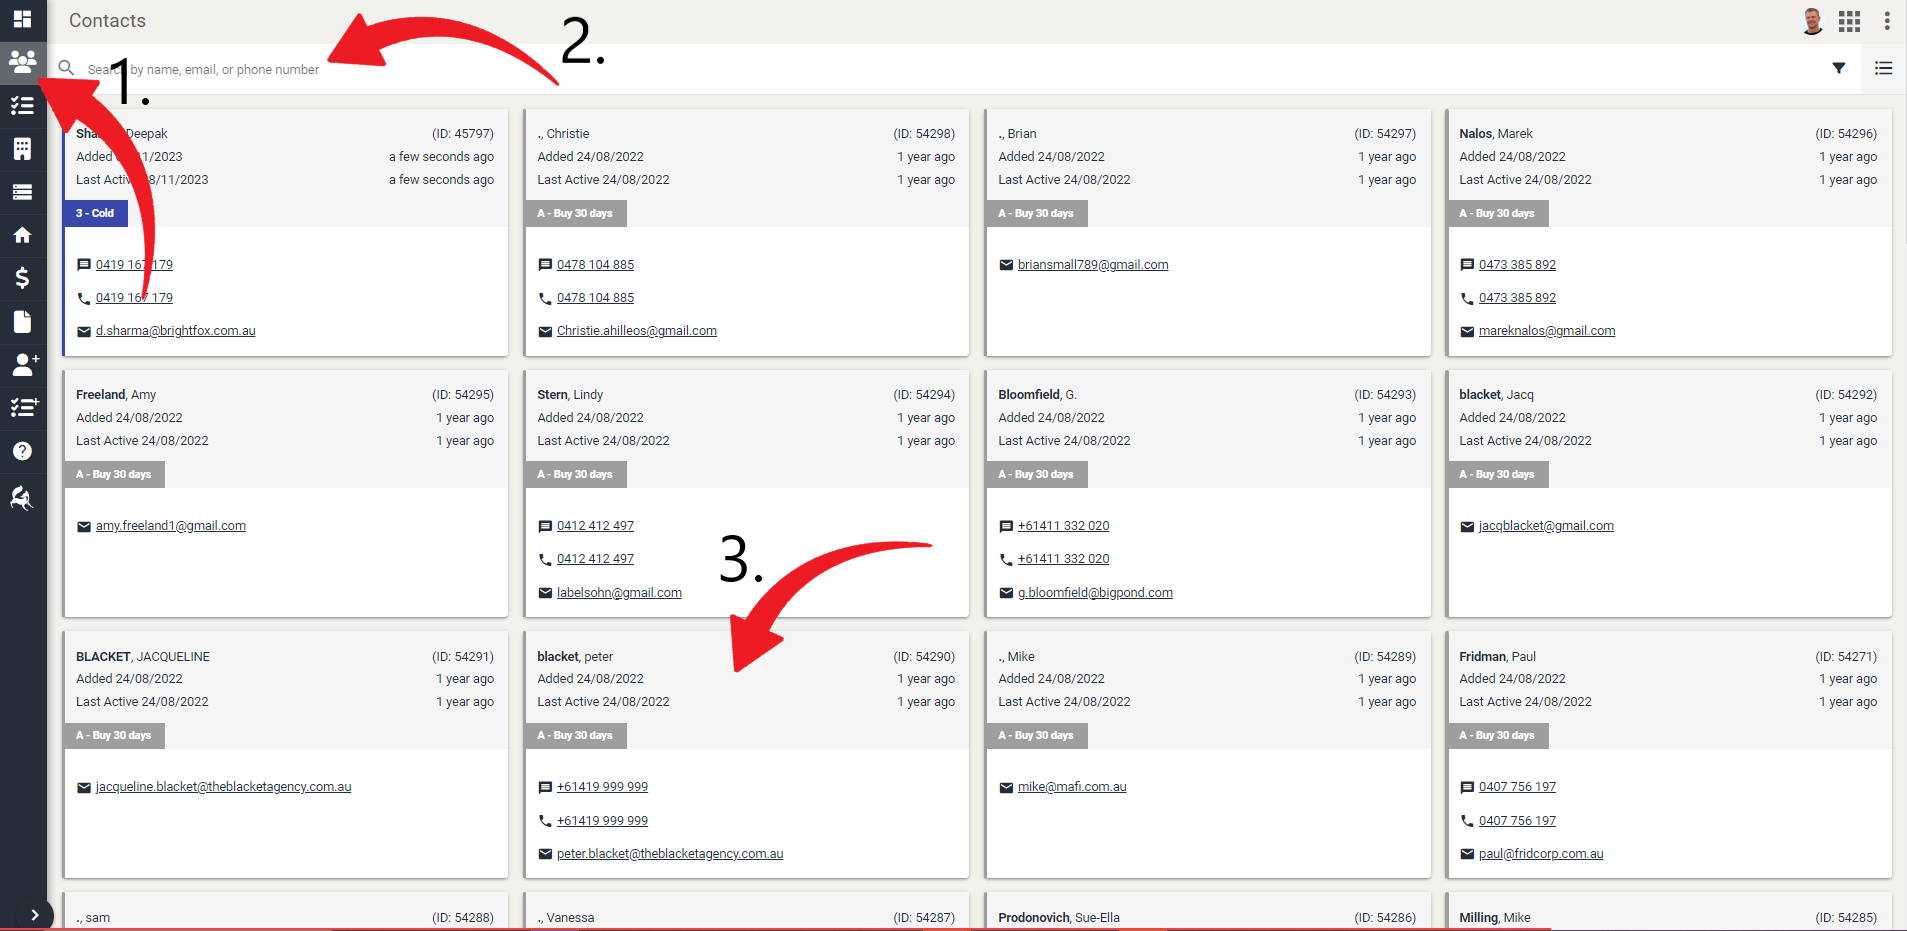Open the sales dollar icon in sidebar

coord(22,278)
